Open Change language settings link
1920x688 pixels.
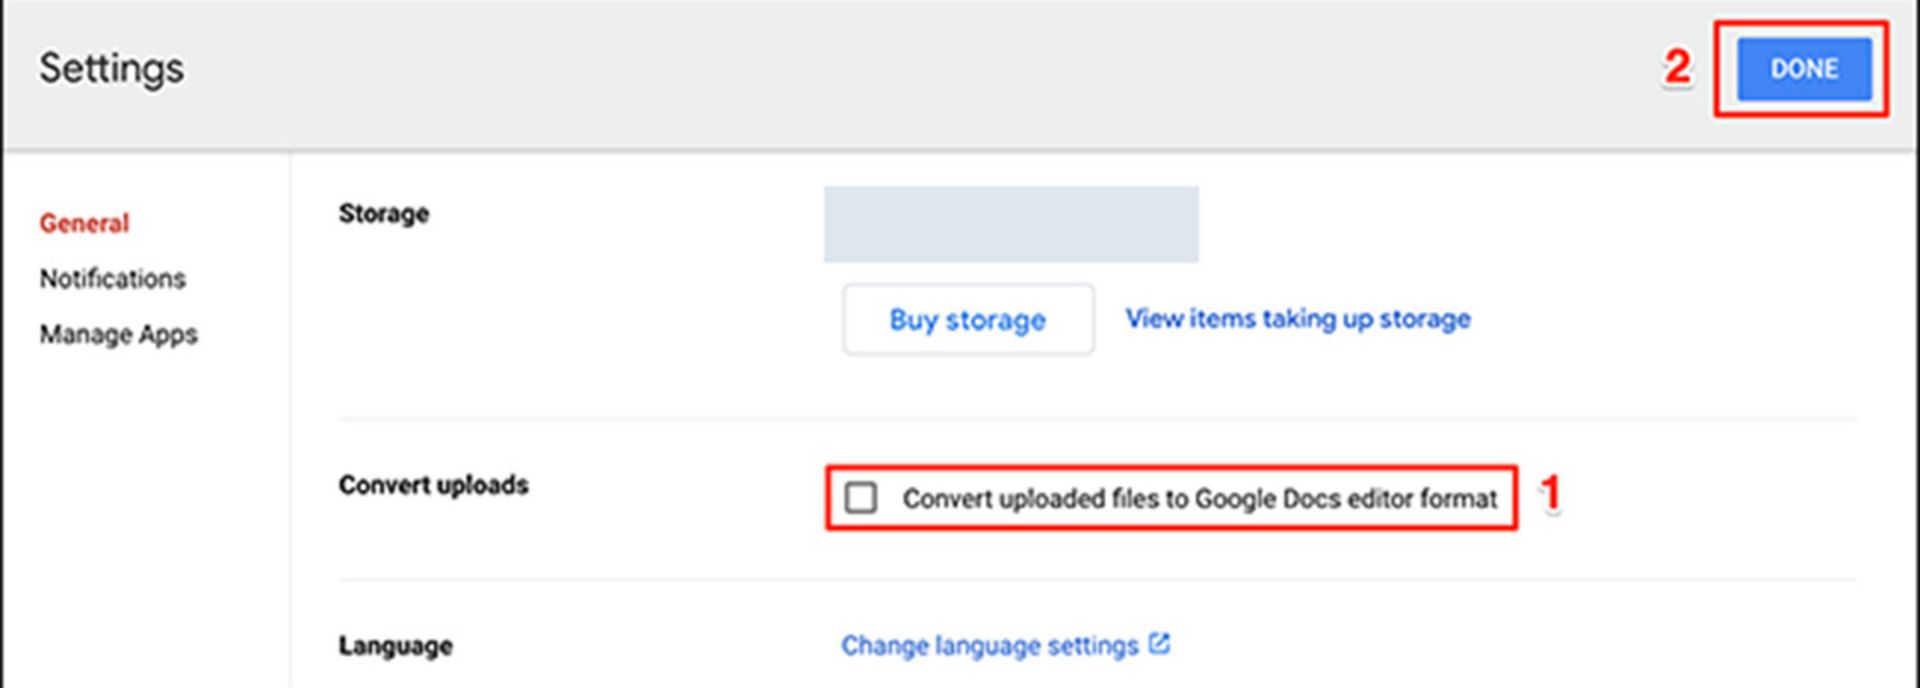pyautogui.click(x=989, y=646)
